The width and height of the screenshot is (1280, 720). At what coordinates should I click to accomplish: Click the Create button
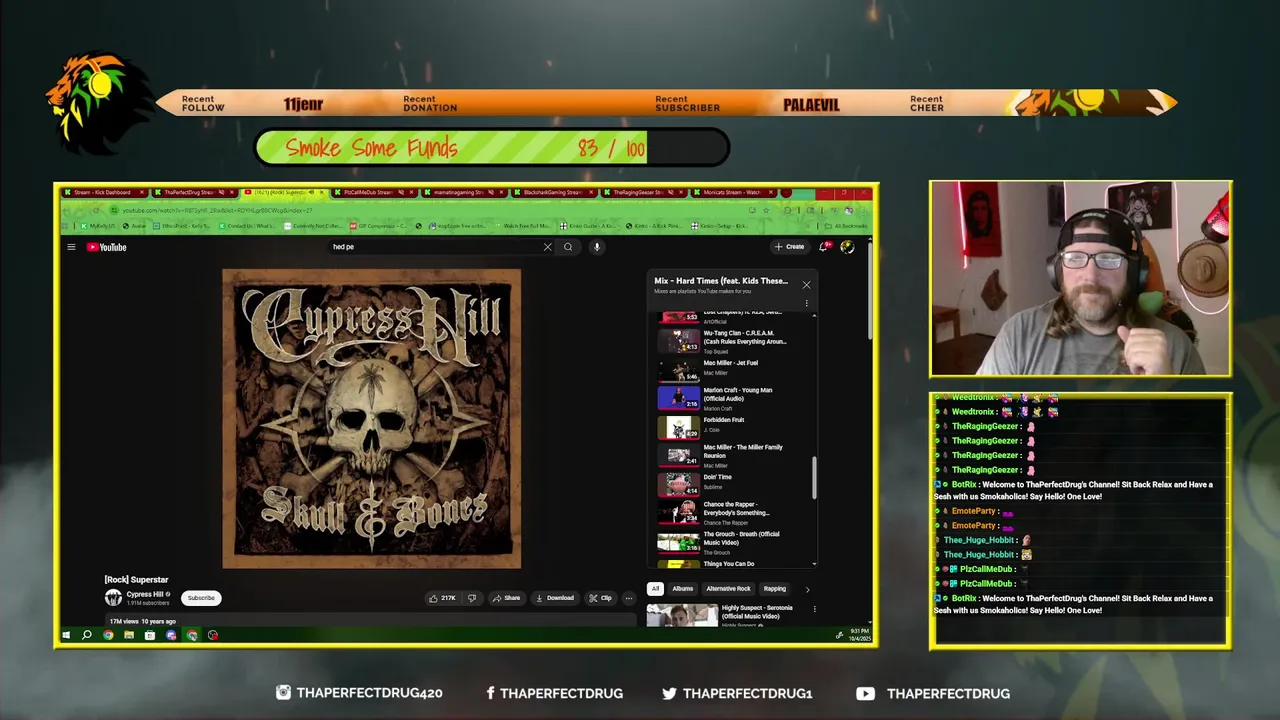click(x=789, y=247)
